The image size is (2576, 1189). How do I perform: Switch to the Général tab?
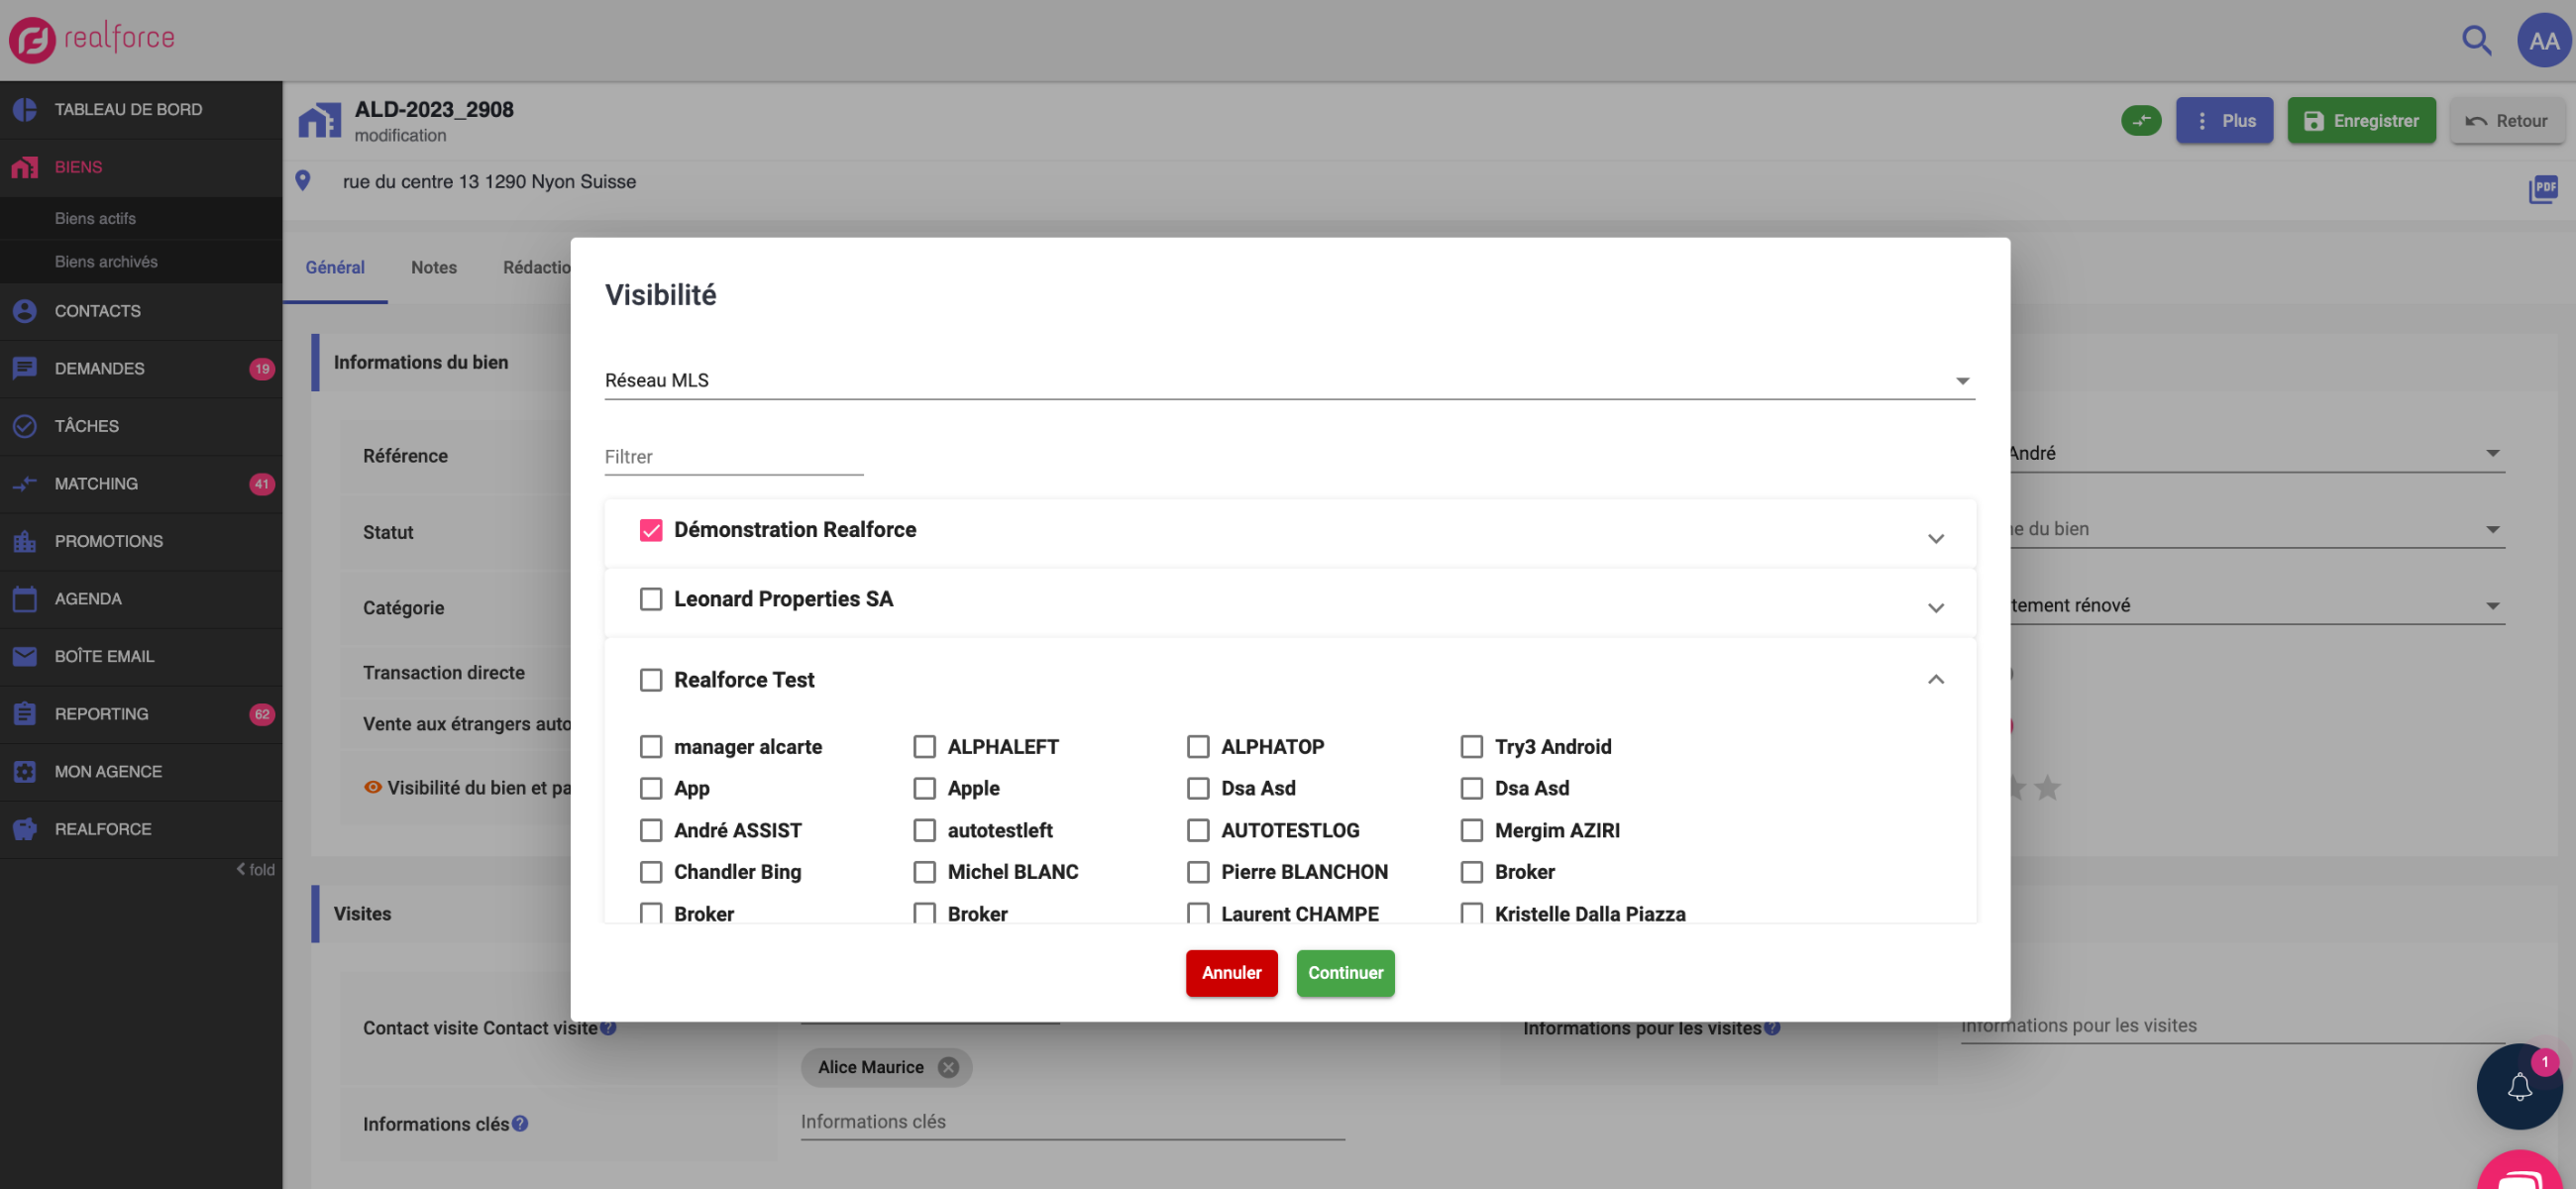335,267
